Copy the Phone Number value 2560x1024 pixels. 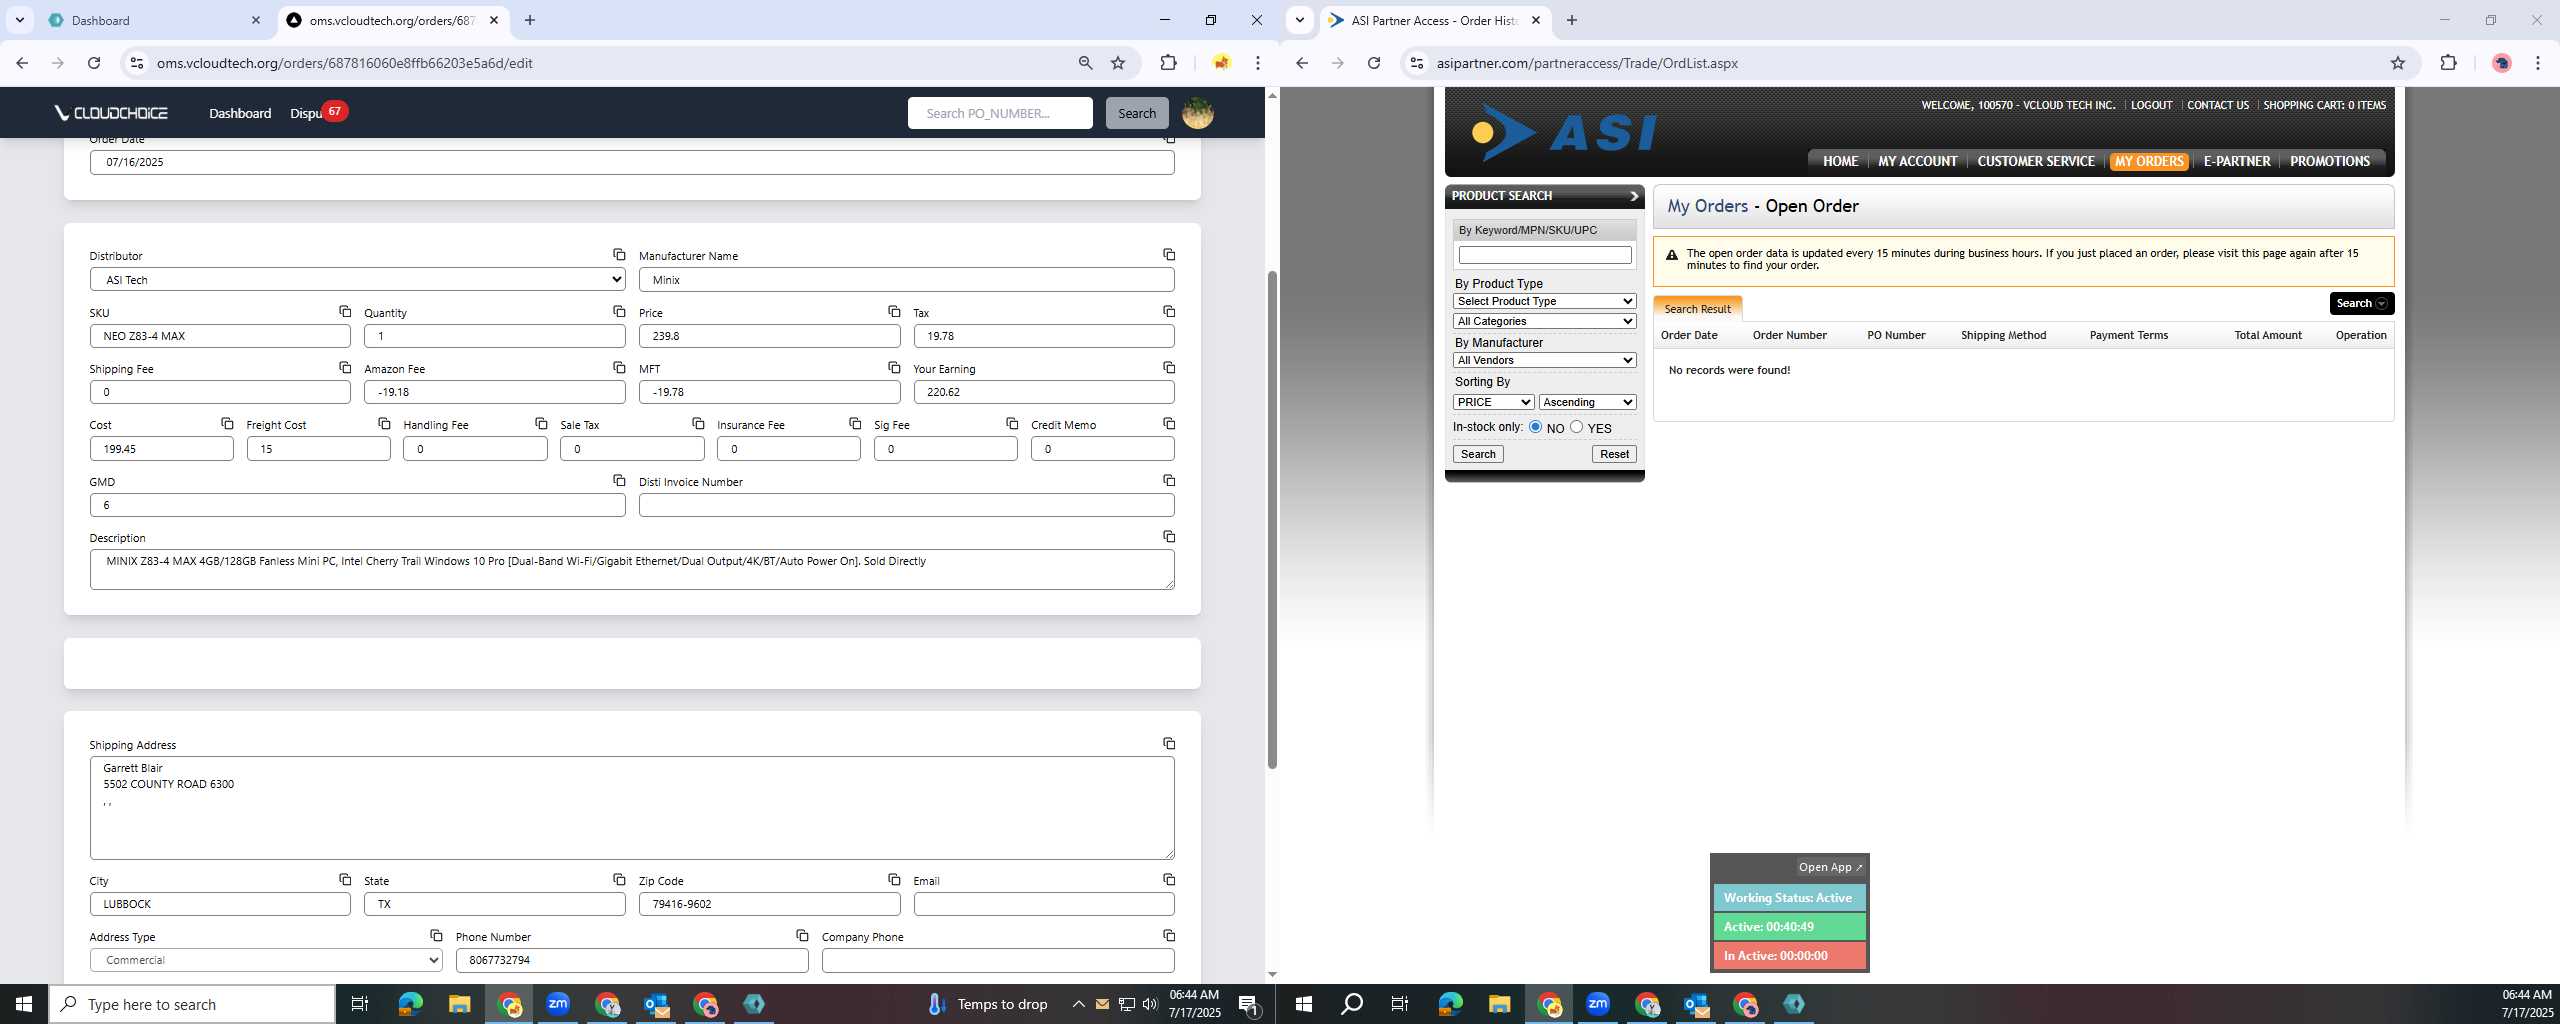802,935
